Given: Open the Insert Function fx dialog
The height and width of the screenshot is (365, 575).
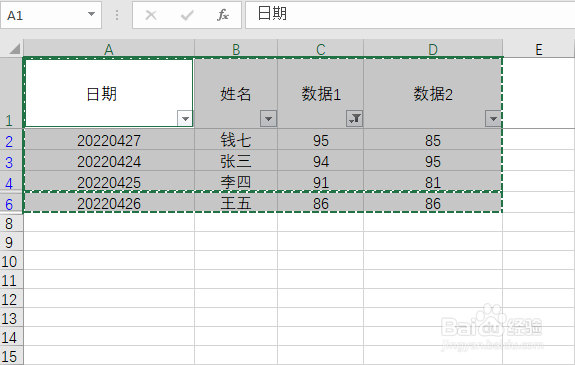Looking at the screenshot, I should (223, 15).
